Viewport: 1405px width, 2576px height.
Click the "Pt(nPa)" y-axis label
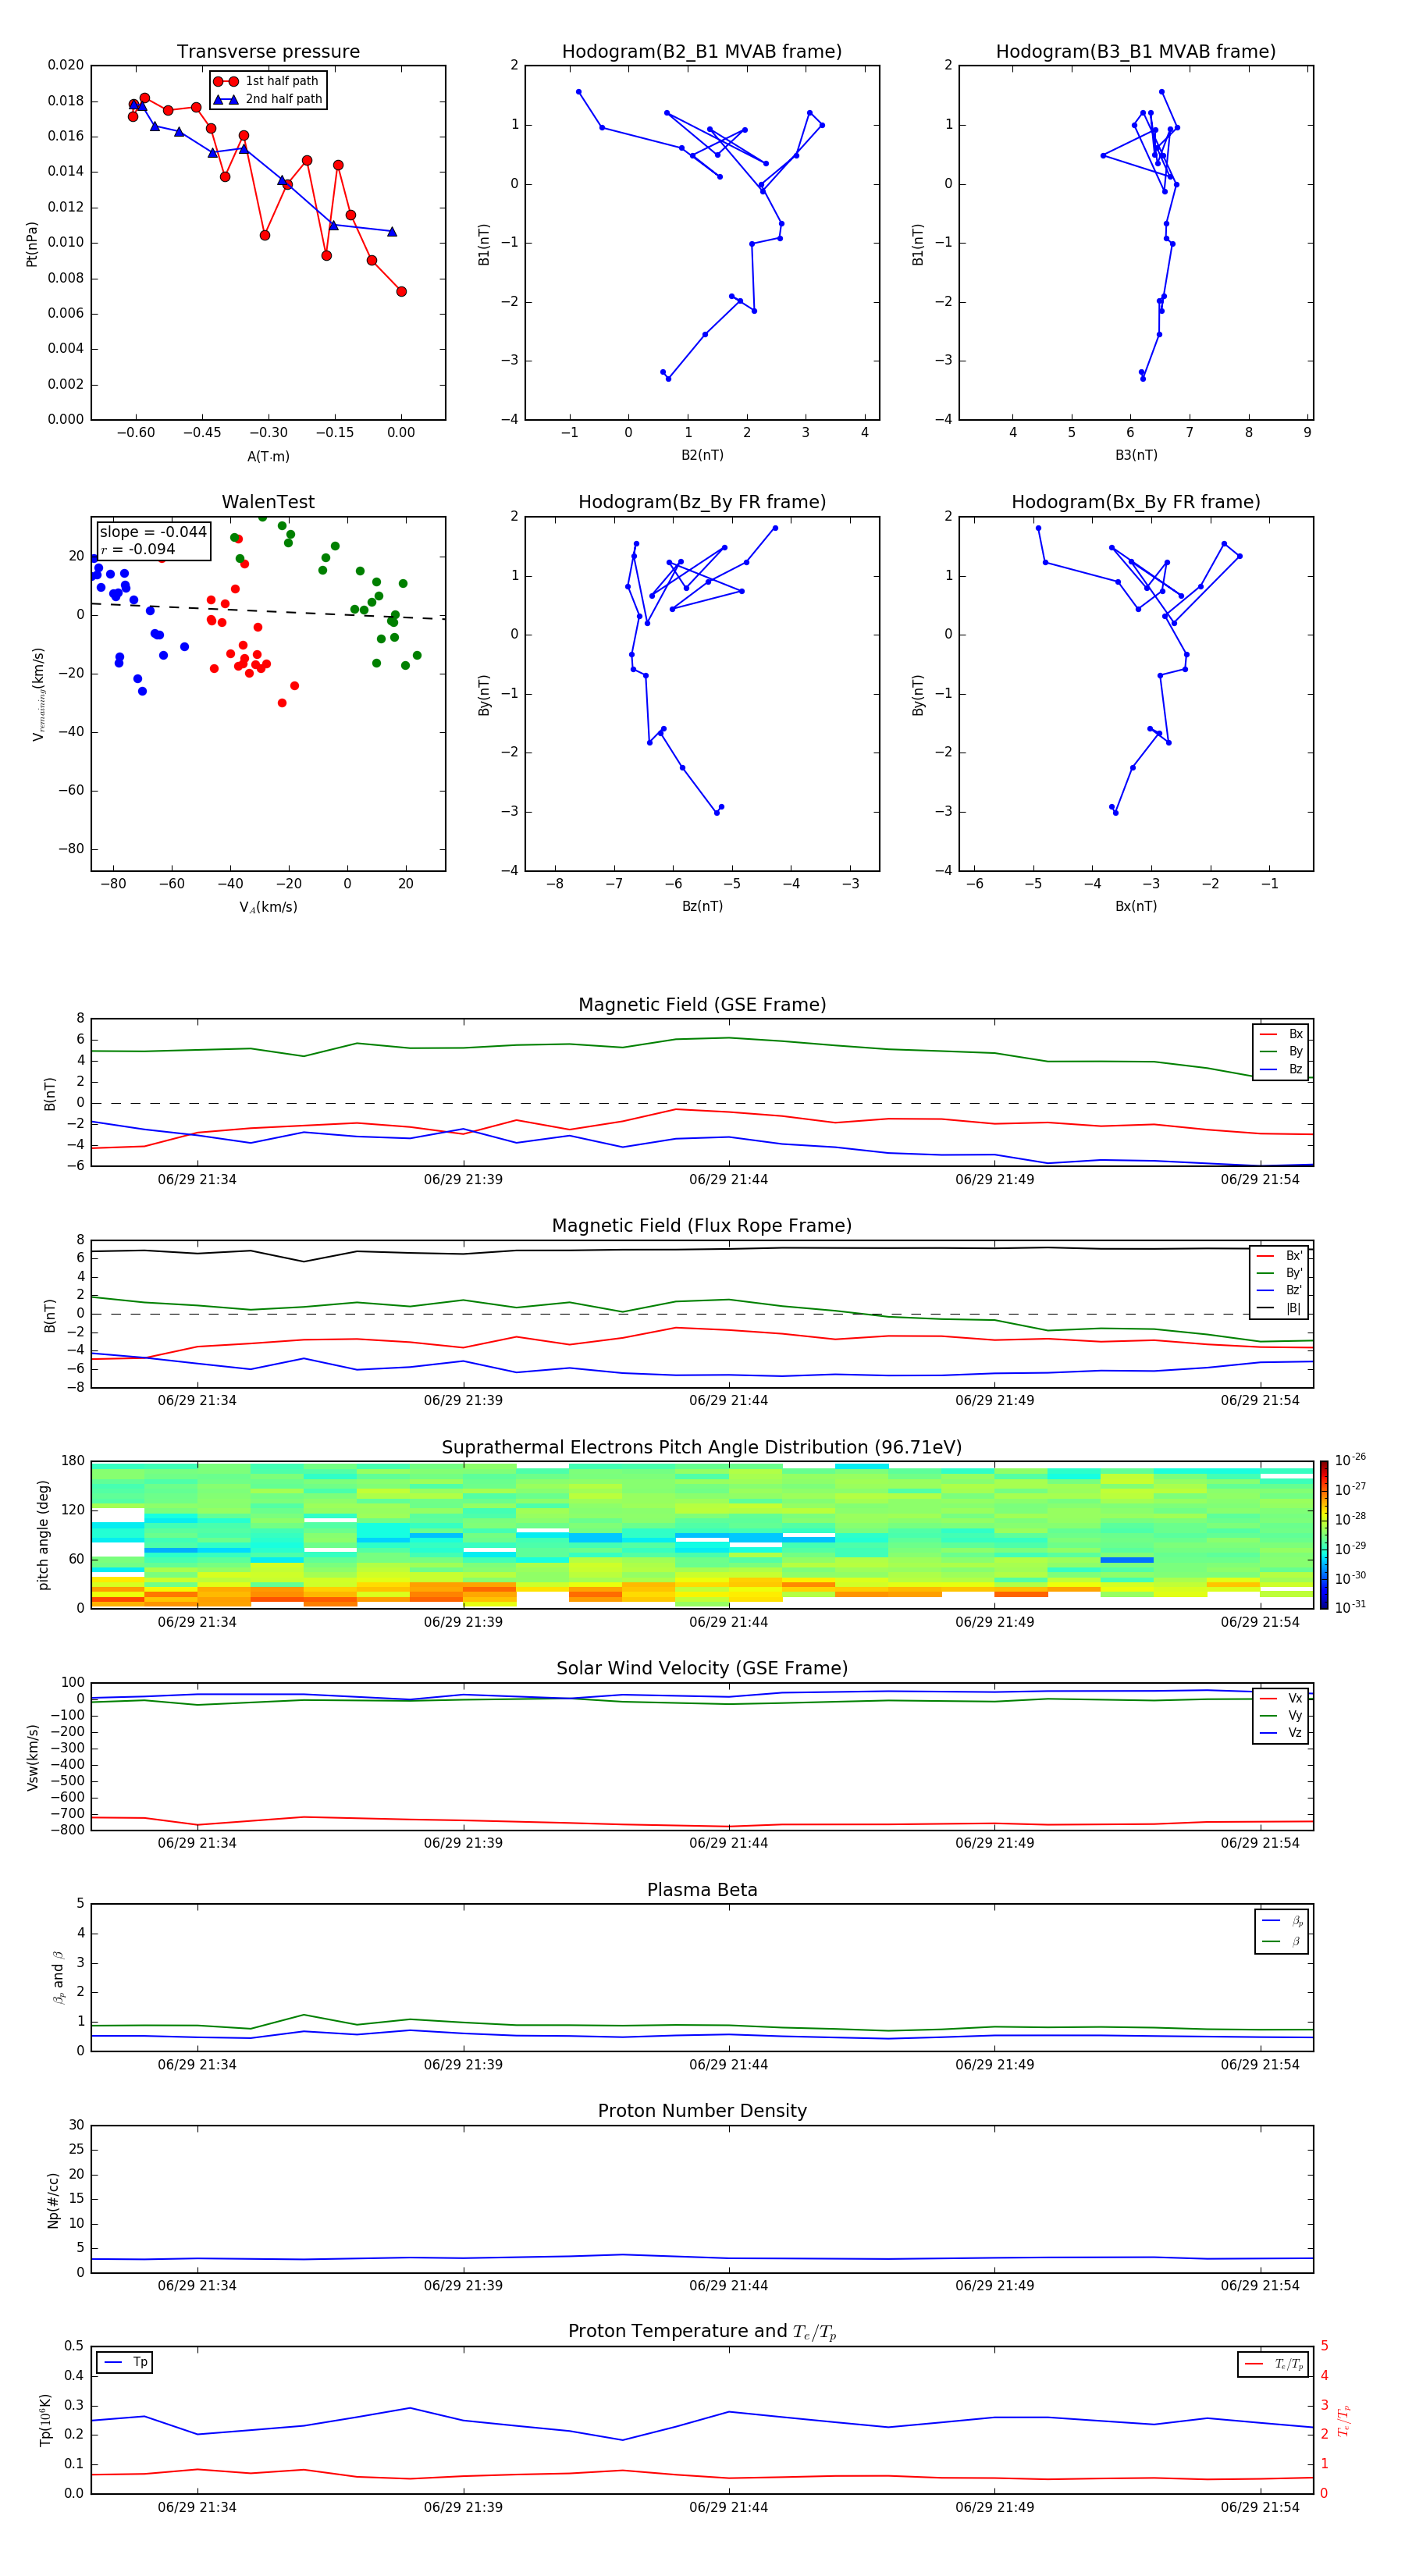point(32,243)
